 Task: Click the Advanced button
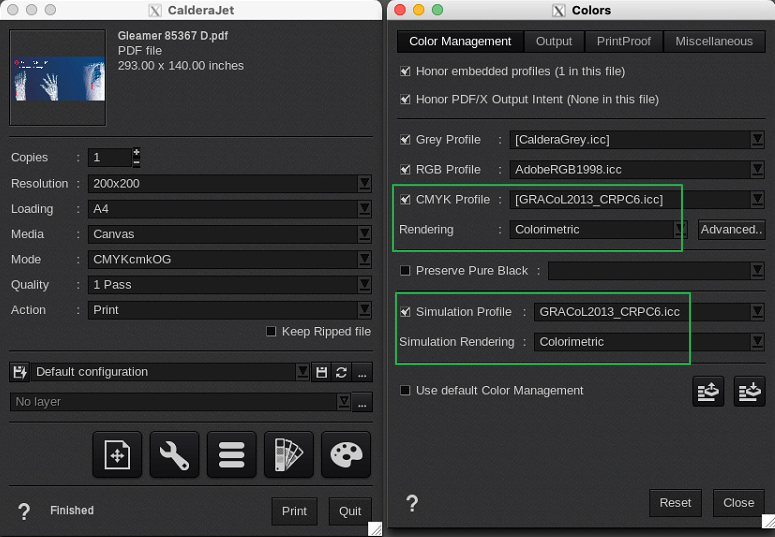coord(731,229)
